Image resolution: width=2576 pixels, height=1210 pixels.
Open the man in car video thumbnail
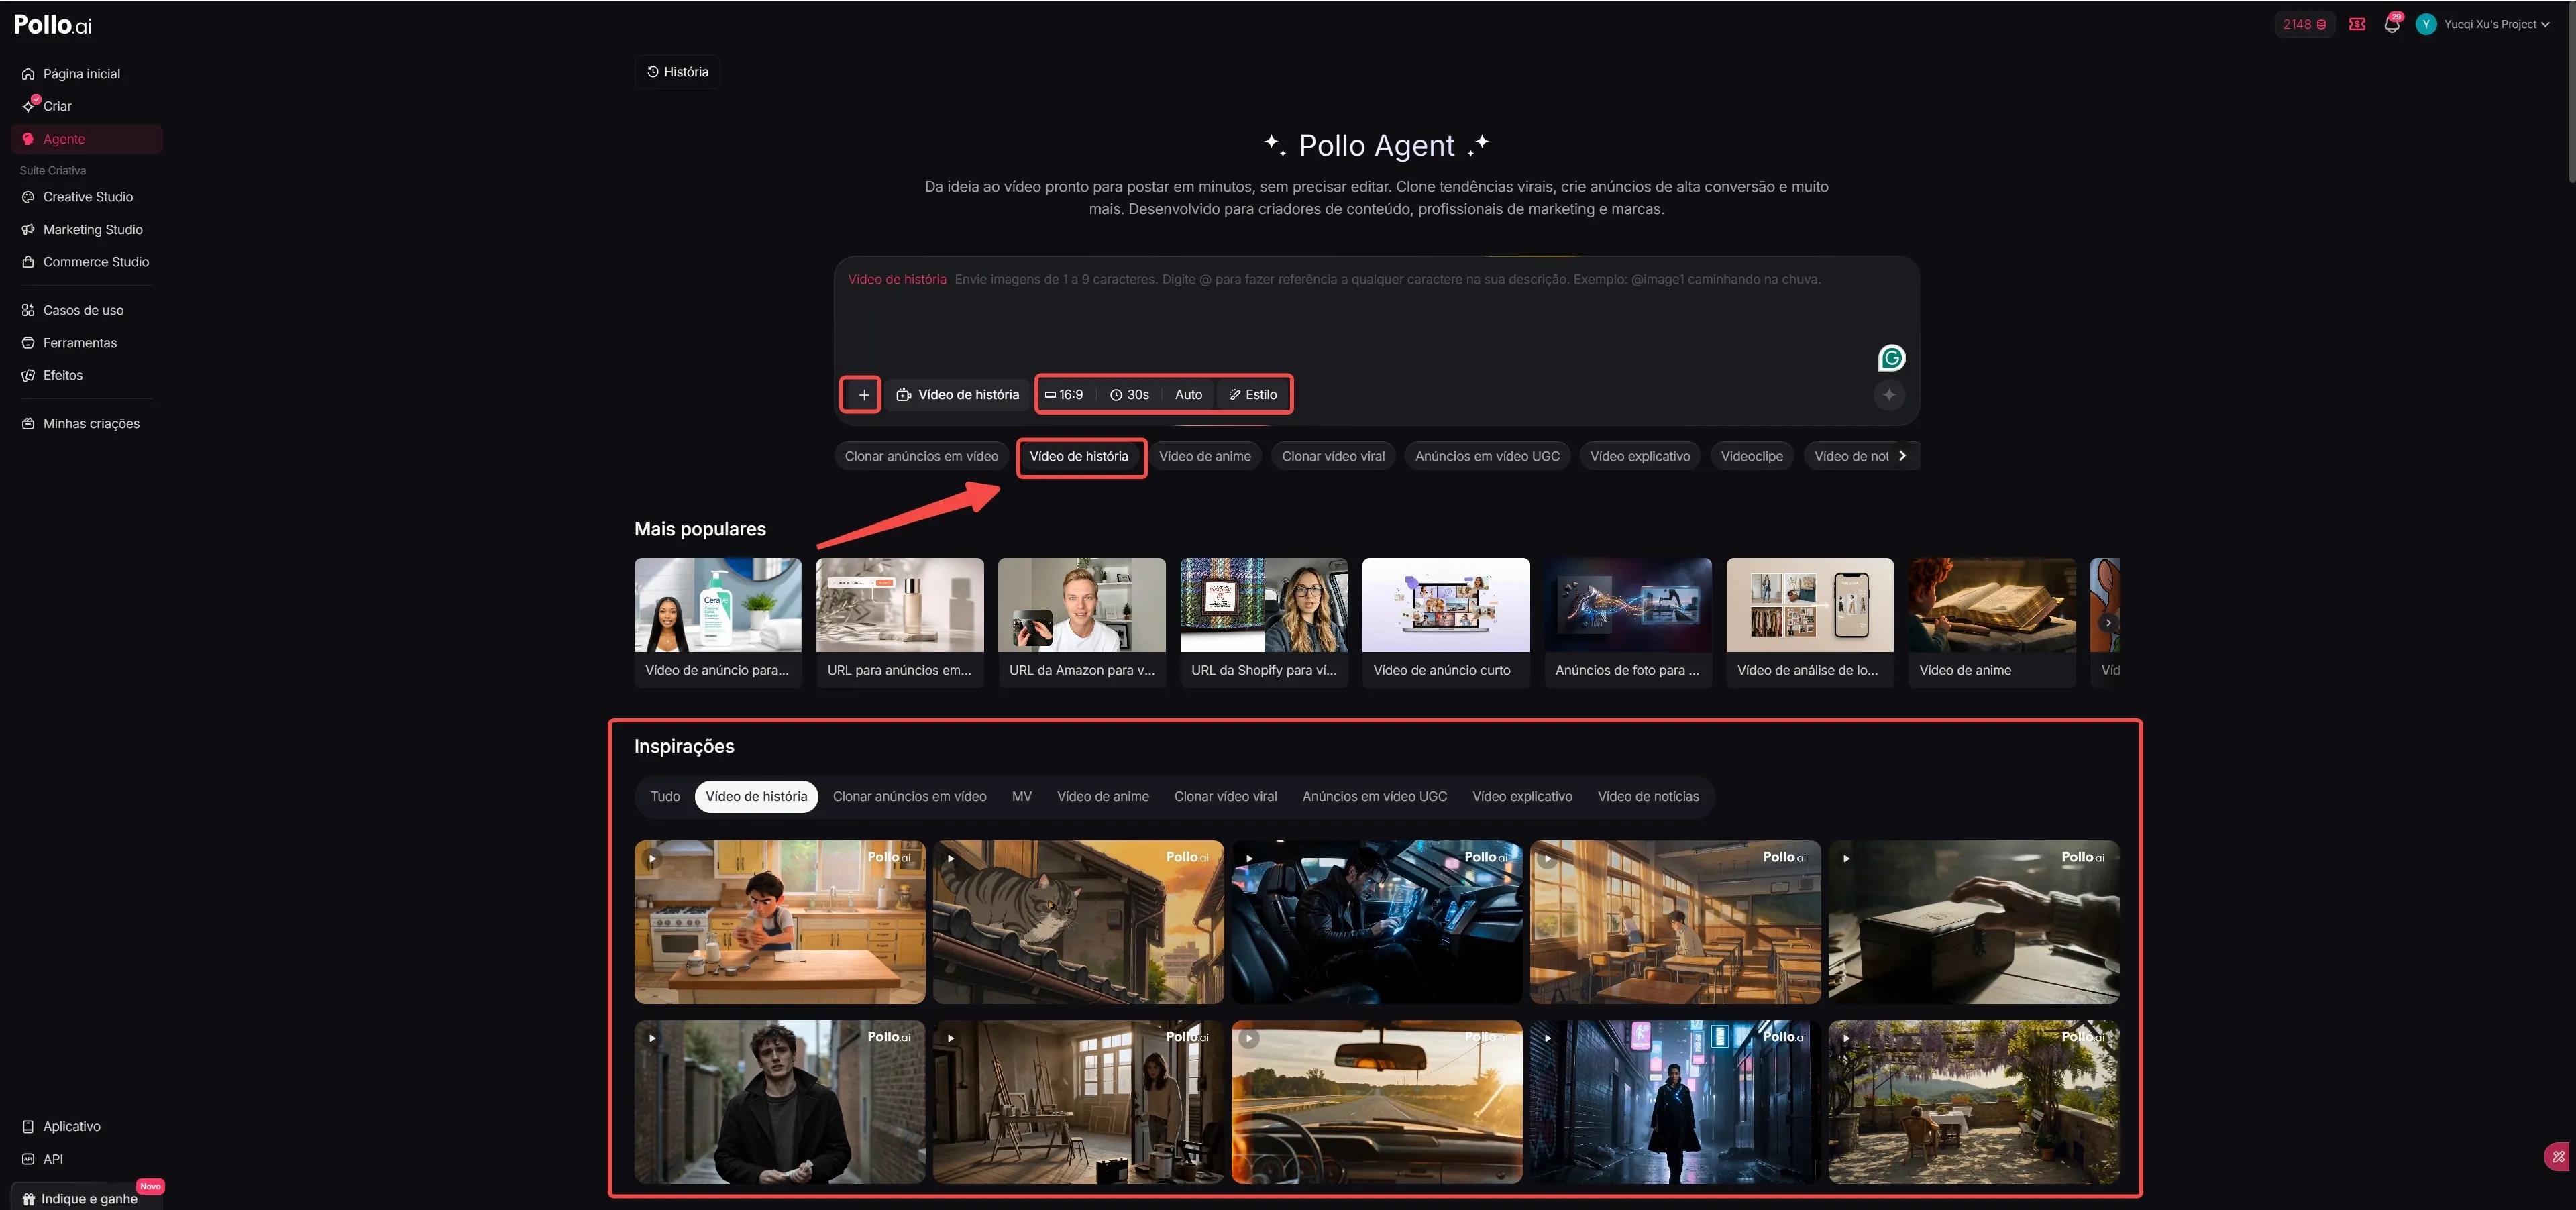coord(1376,922)
